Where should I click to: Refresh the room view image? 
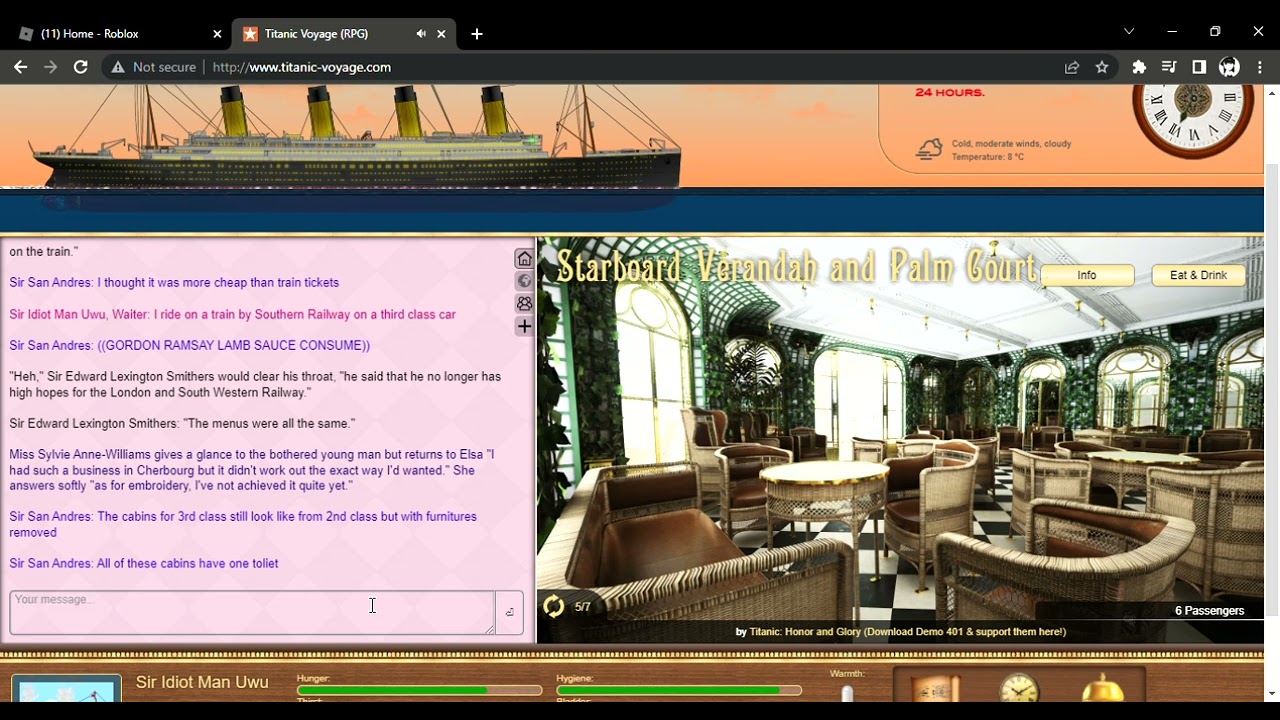point(553,606)
